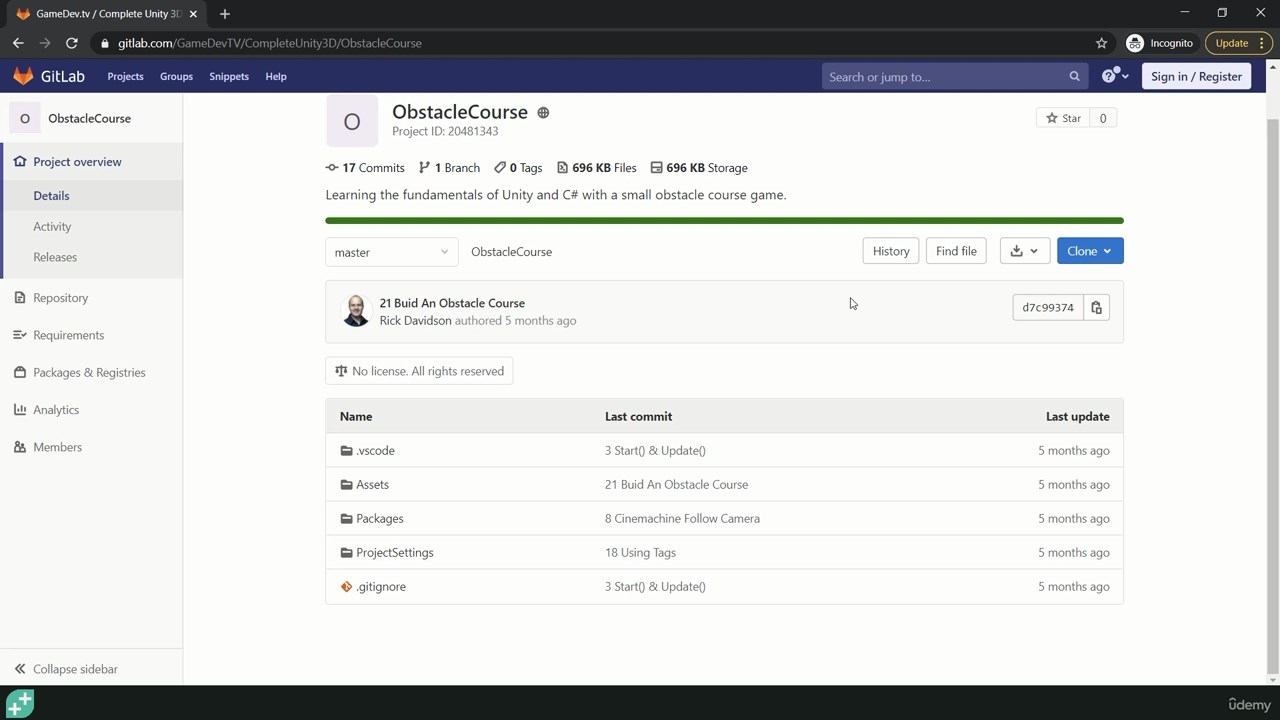1280x720 pixels.
Task: Click No license. All rights reserved
Action: coord(419,371)
